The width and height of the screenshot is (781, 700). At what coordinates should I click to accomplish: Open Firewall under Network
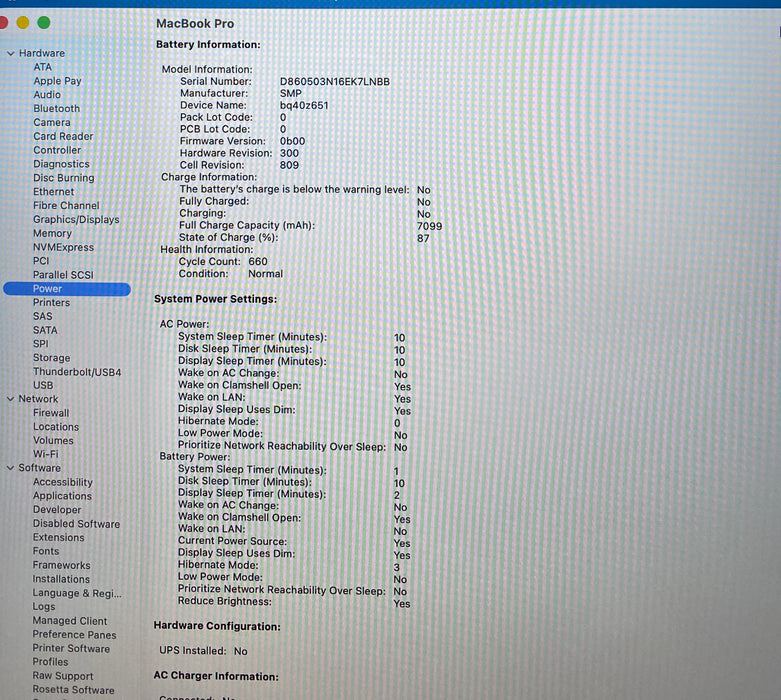point(51,413)
